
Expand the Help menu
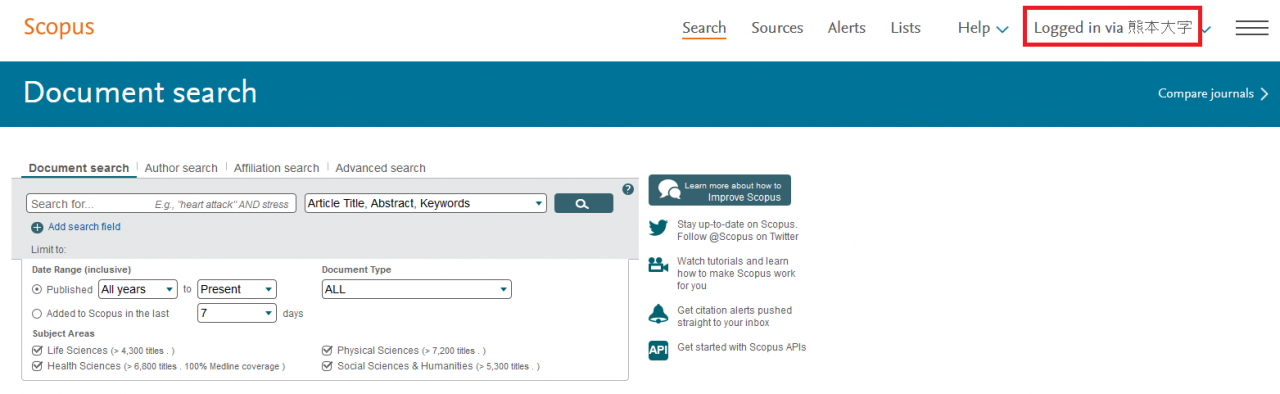click(x=983, y=28)
